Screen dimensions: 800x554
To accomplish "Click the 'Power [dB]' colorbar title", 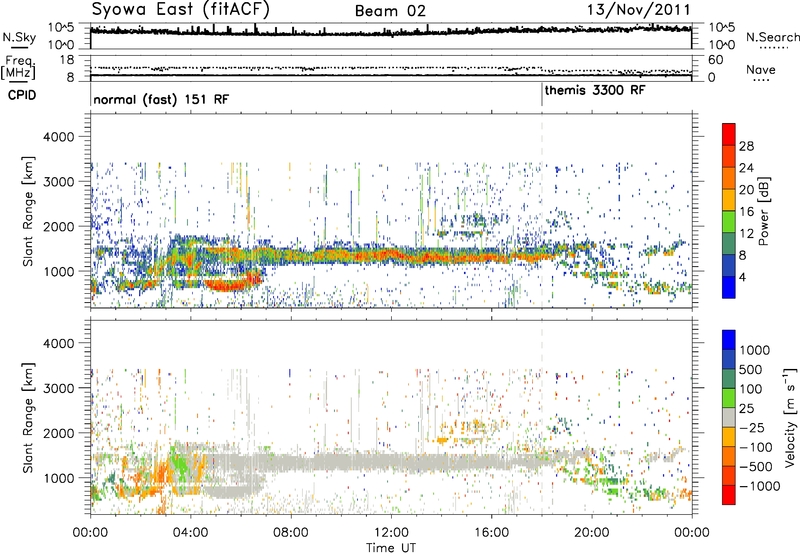I will [763, 211].
